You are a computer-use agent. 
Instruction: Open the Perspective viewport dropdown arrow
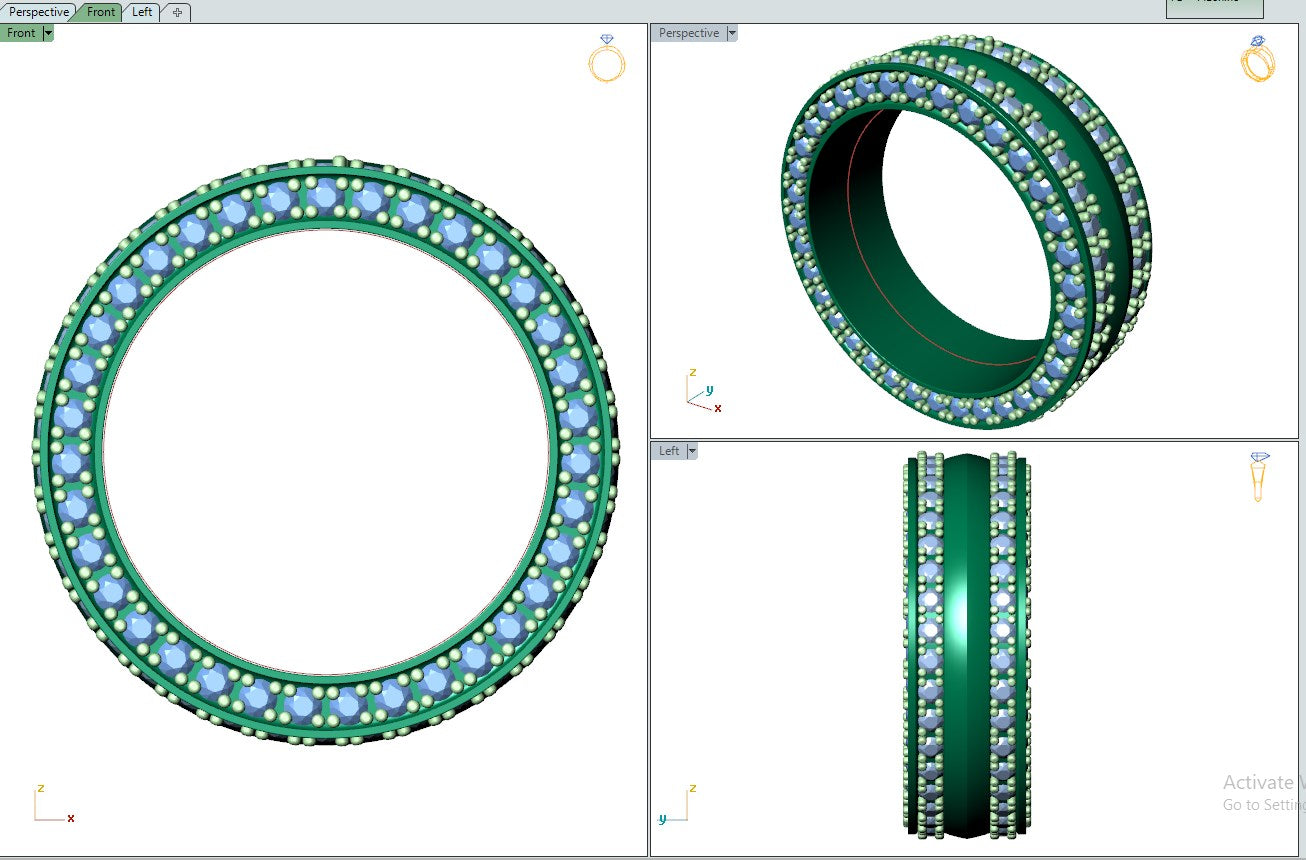point(732,33)
